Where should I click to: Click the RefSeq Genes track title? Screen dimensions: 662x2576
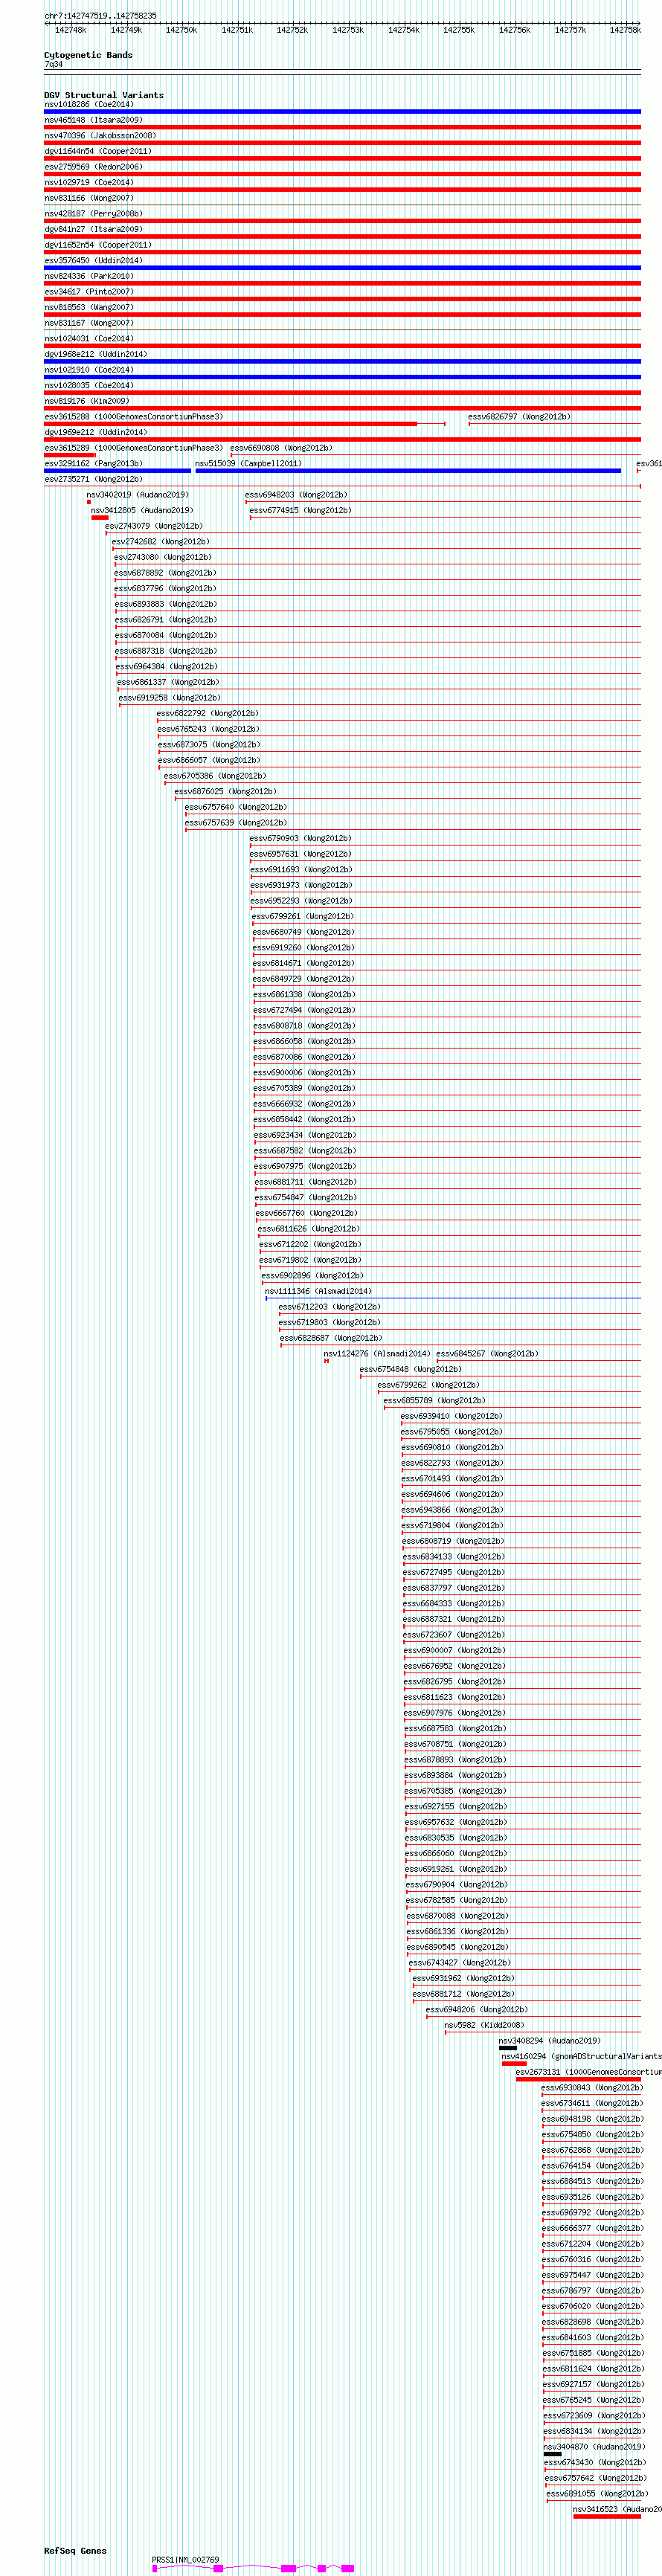(x=75, y=2550)
